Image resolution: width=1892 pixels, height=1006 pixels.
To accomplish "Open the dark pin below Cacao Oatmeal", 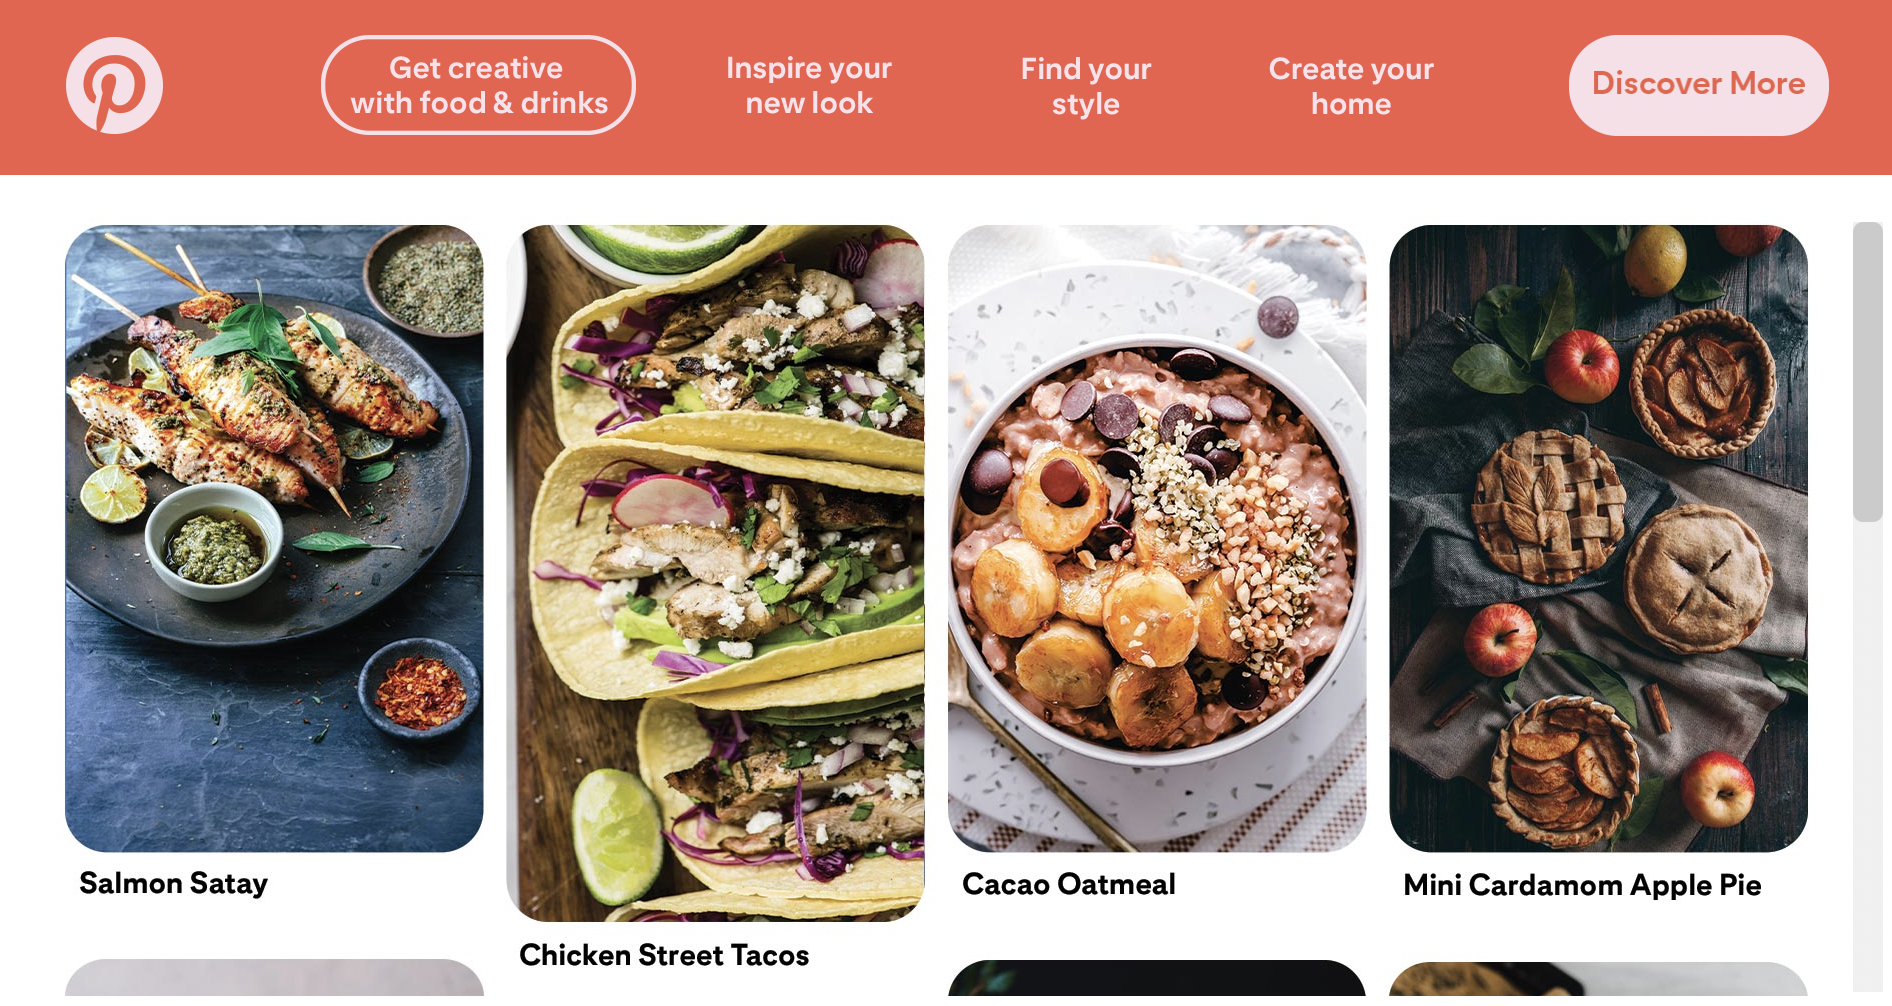I will pos(1157,980).
